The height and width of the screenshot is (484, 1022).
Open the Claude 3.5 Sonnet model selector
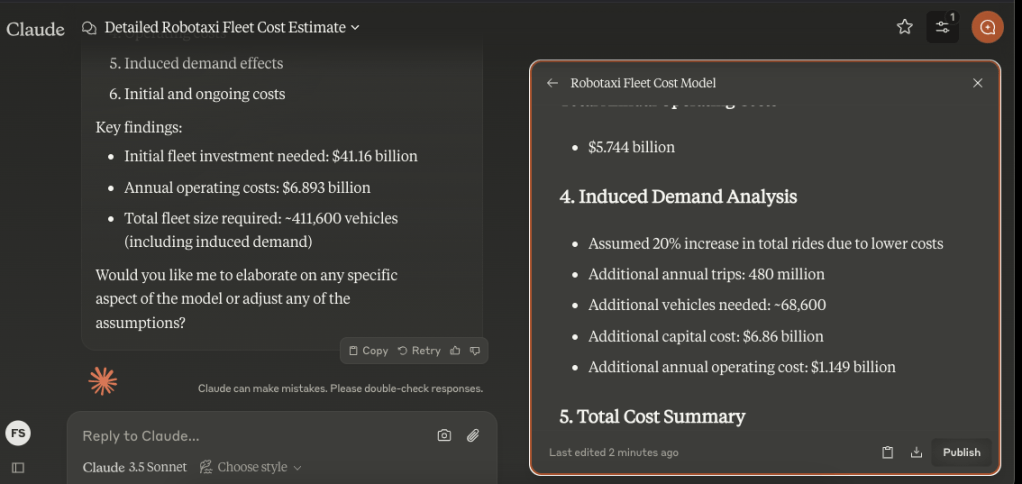click(135, 467)
